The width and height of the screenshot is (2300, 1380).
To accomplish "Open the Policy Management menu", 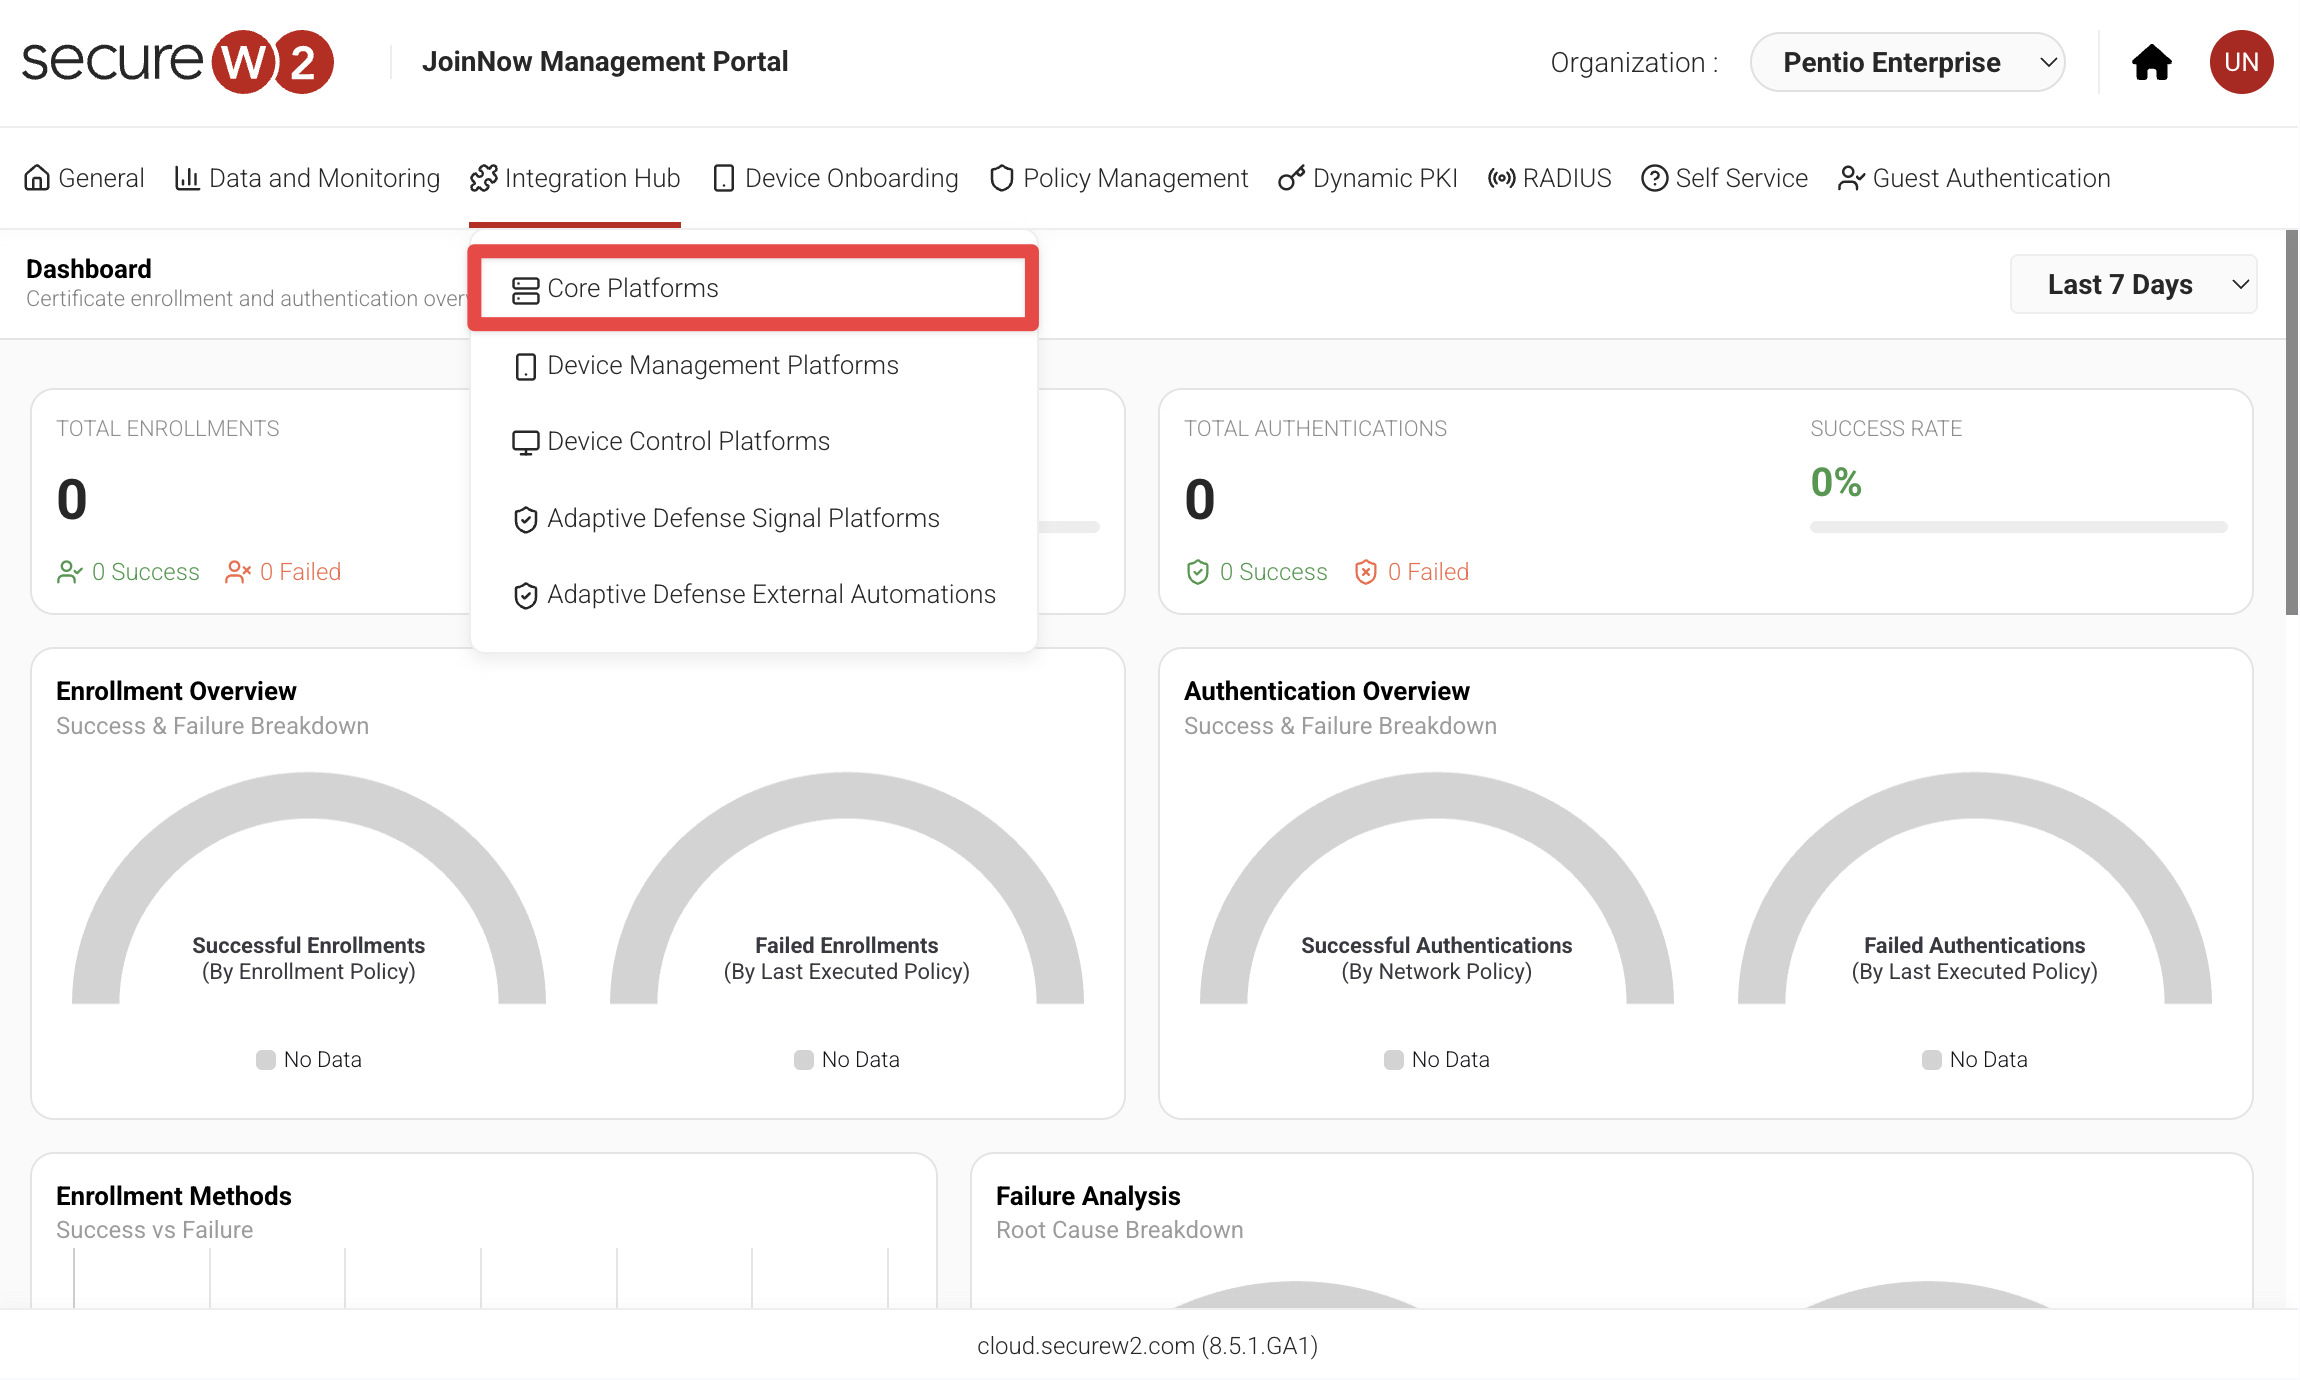I will pyautogui.click(x=1119, y=178).
